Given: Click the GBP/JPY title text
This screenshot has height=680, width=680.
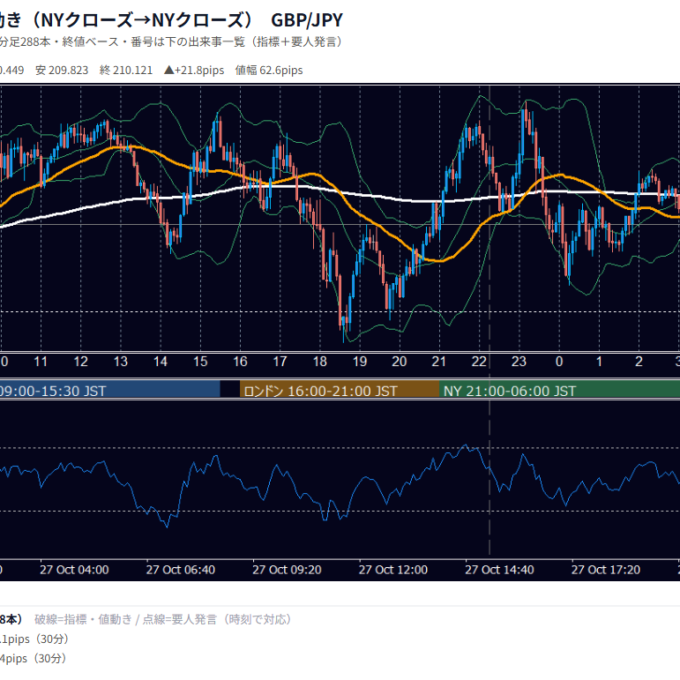Looking at the screenshot, I should point(307,20).
